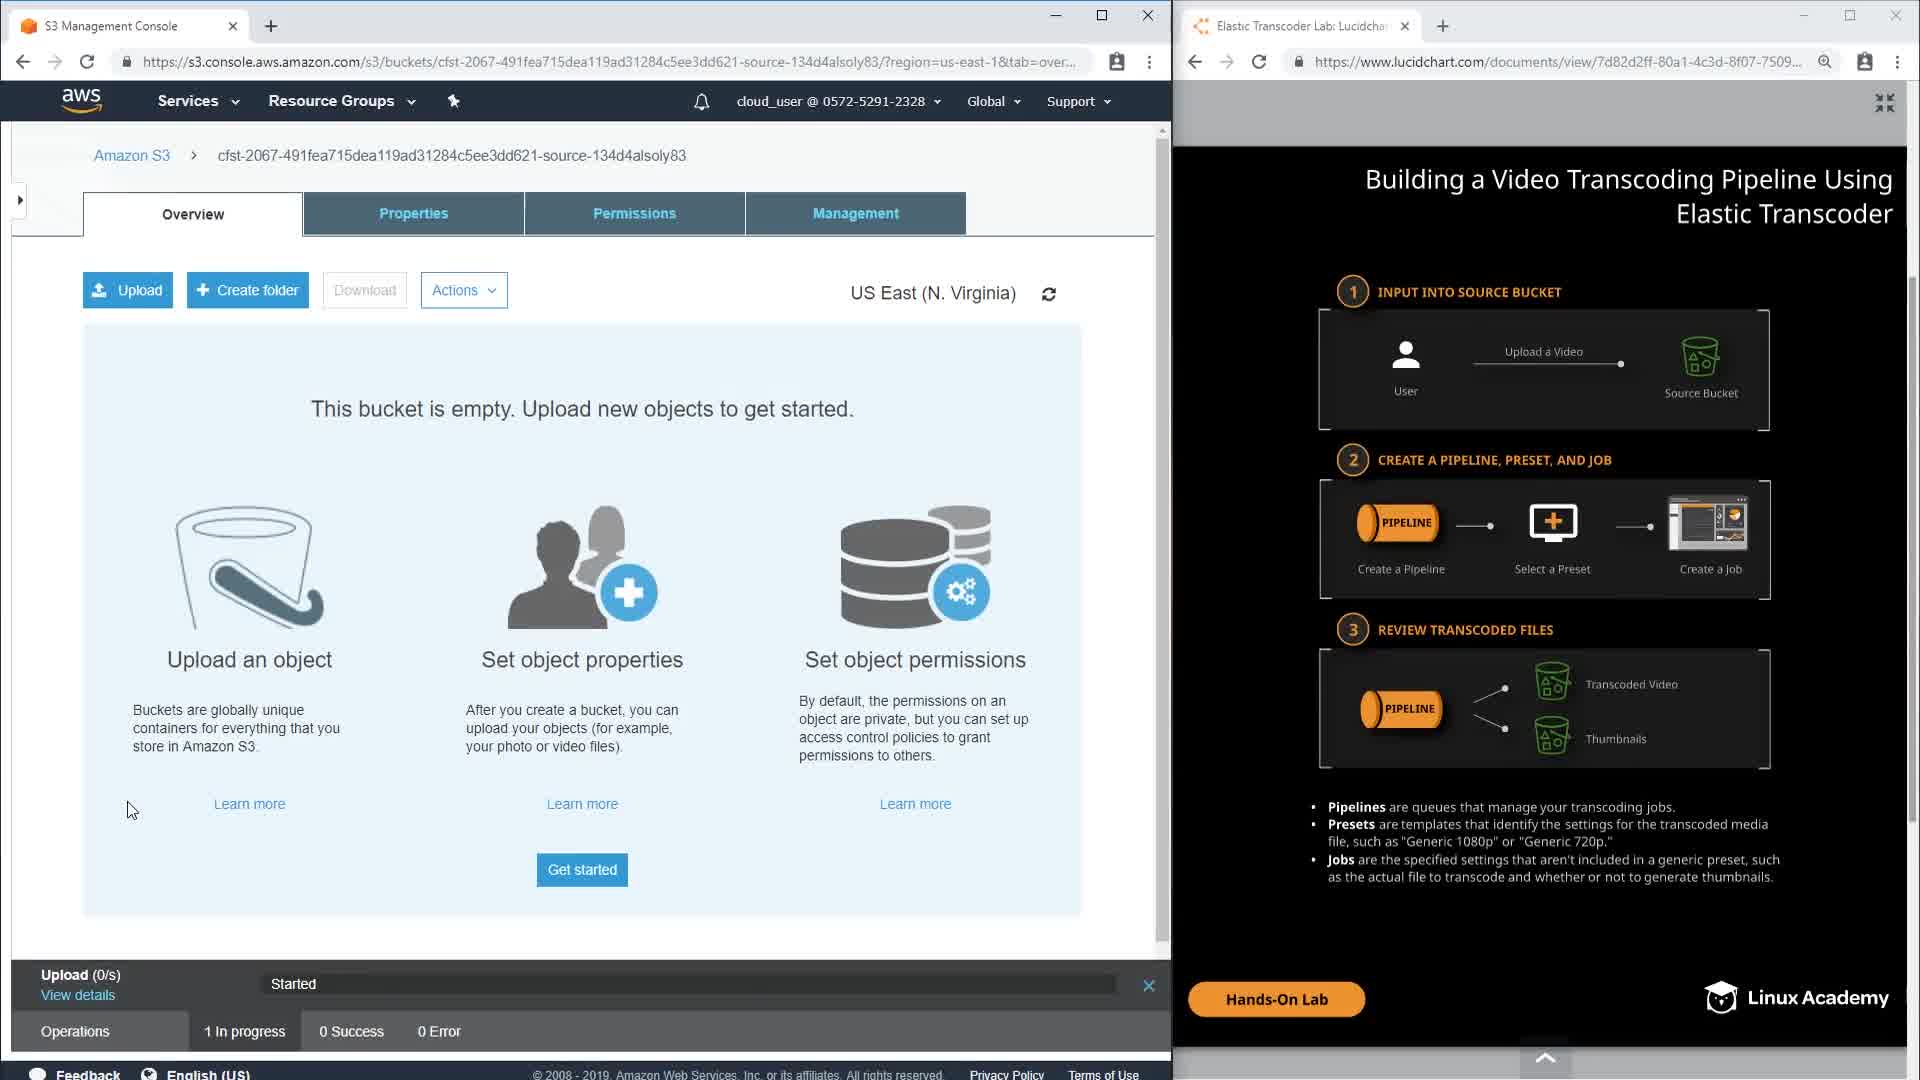This screenshot has width=1920, height=1080.
Task: Reload the S3 console browser page
Action: [x=87, y=62]
